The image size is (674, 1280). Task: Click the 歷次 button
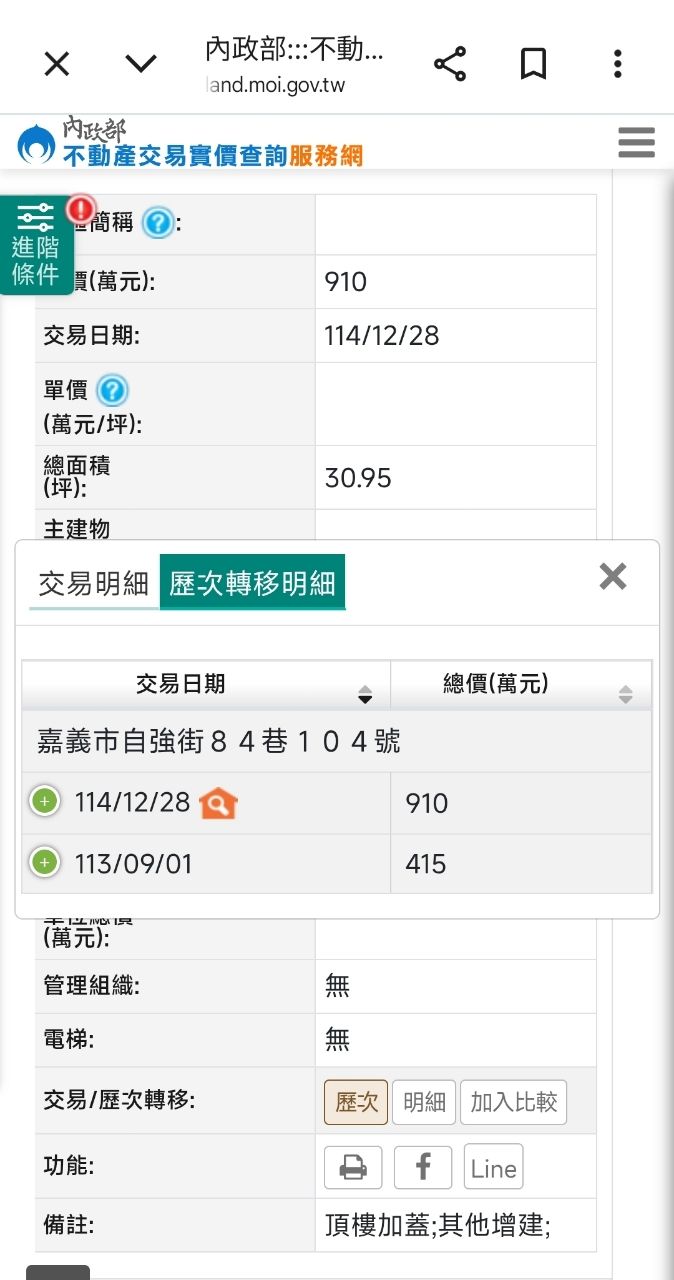(x=356, y=1103)
